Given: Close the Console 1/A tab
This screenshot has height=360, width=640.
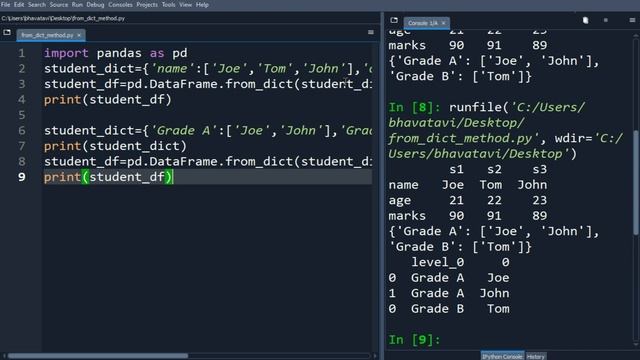Looking at the screenshot, I should (x=444, y=23).
